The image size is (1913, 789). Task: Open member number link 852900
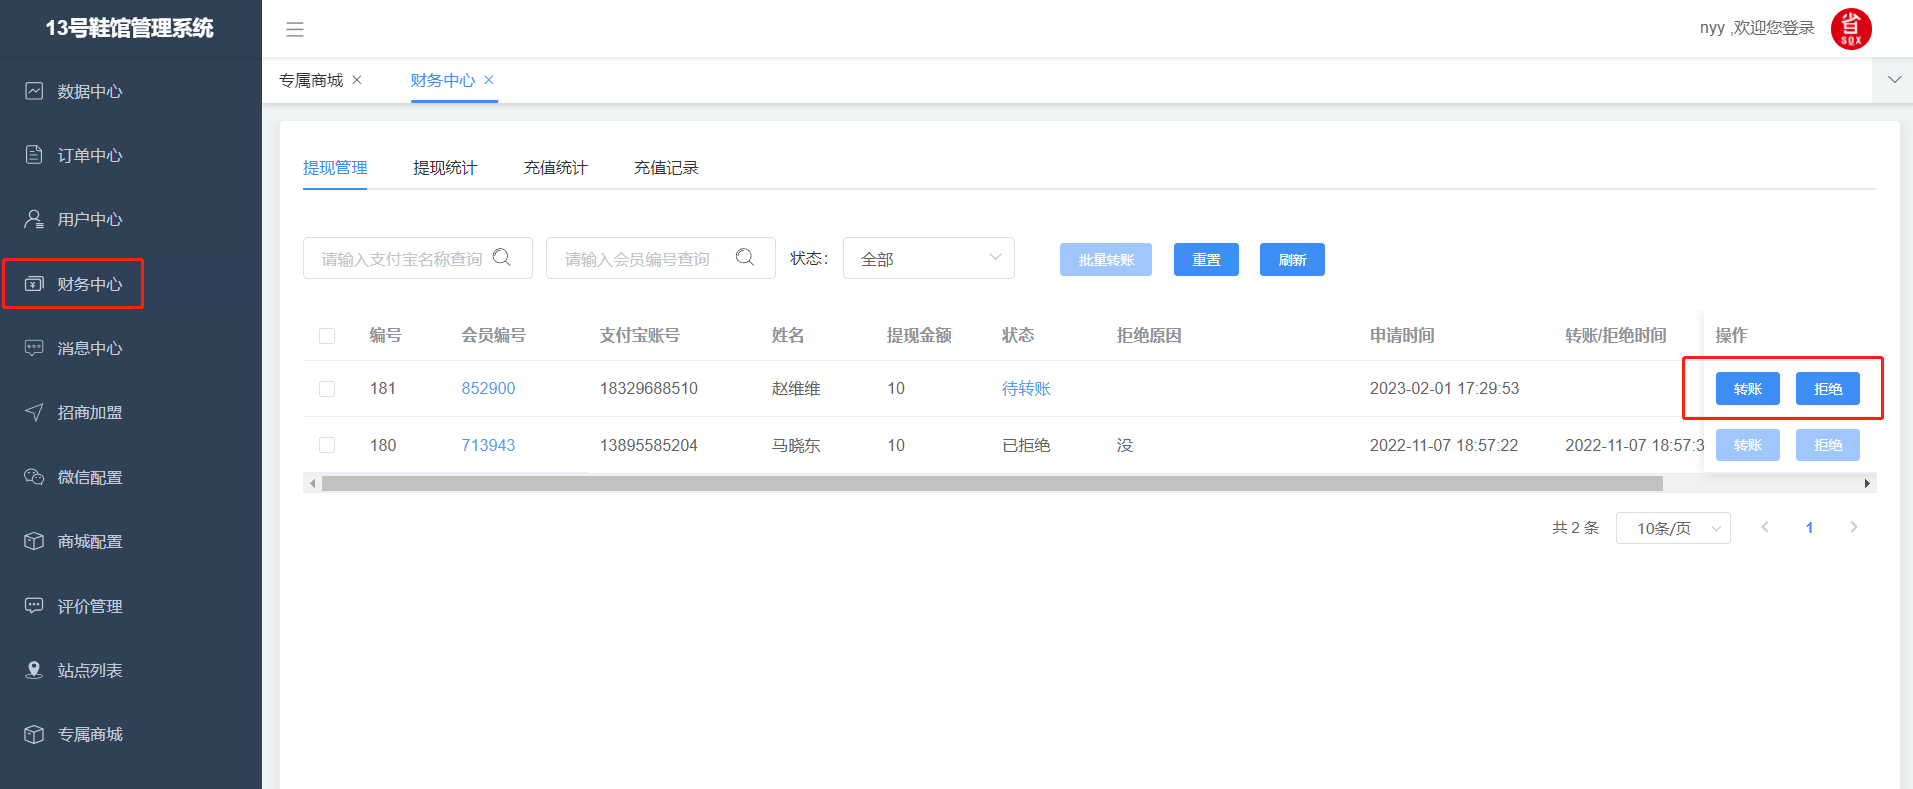tap(488, 389)
